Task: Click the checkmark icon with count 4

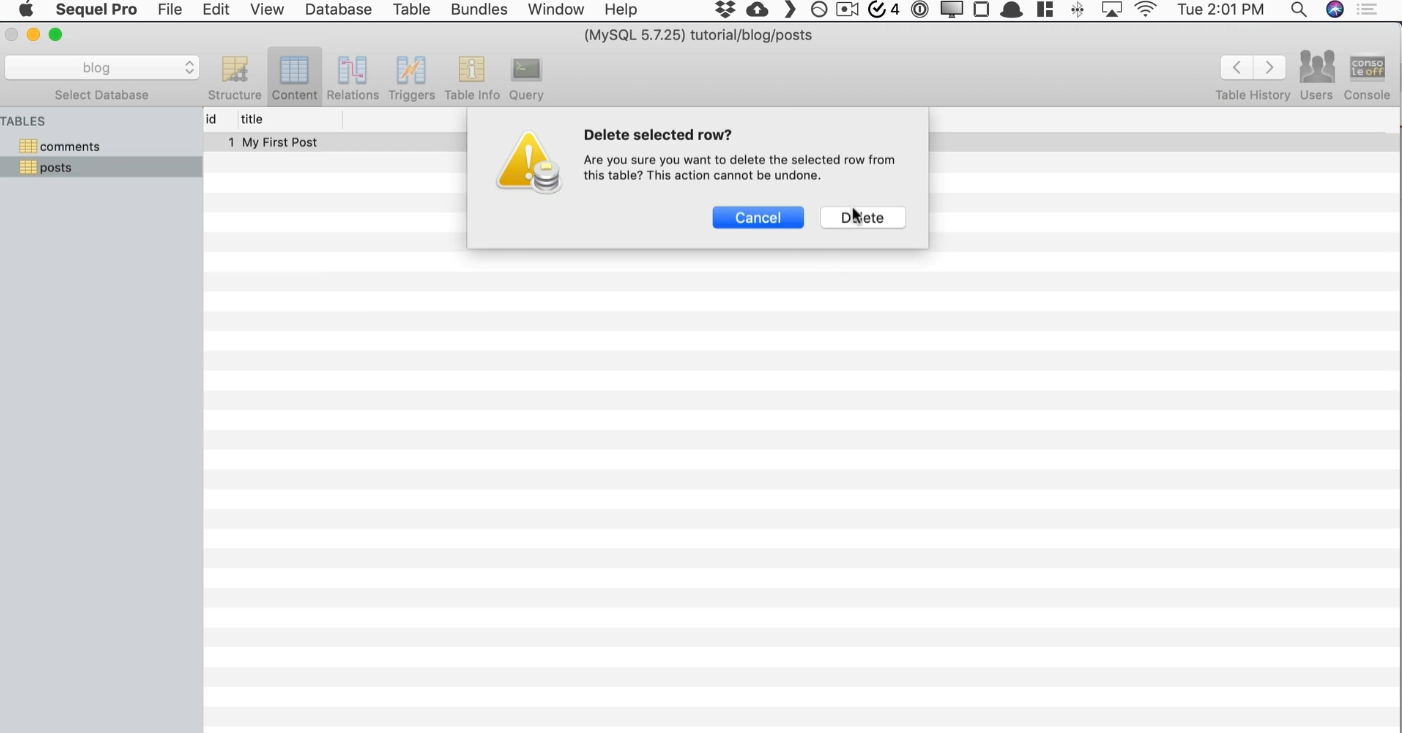Action: 884,10
